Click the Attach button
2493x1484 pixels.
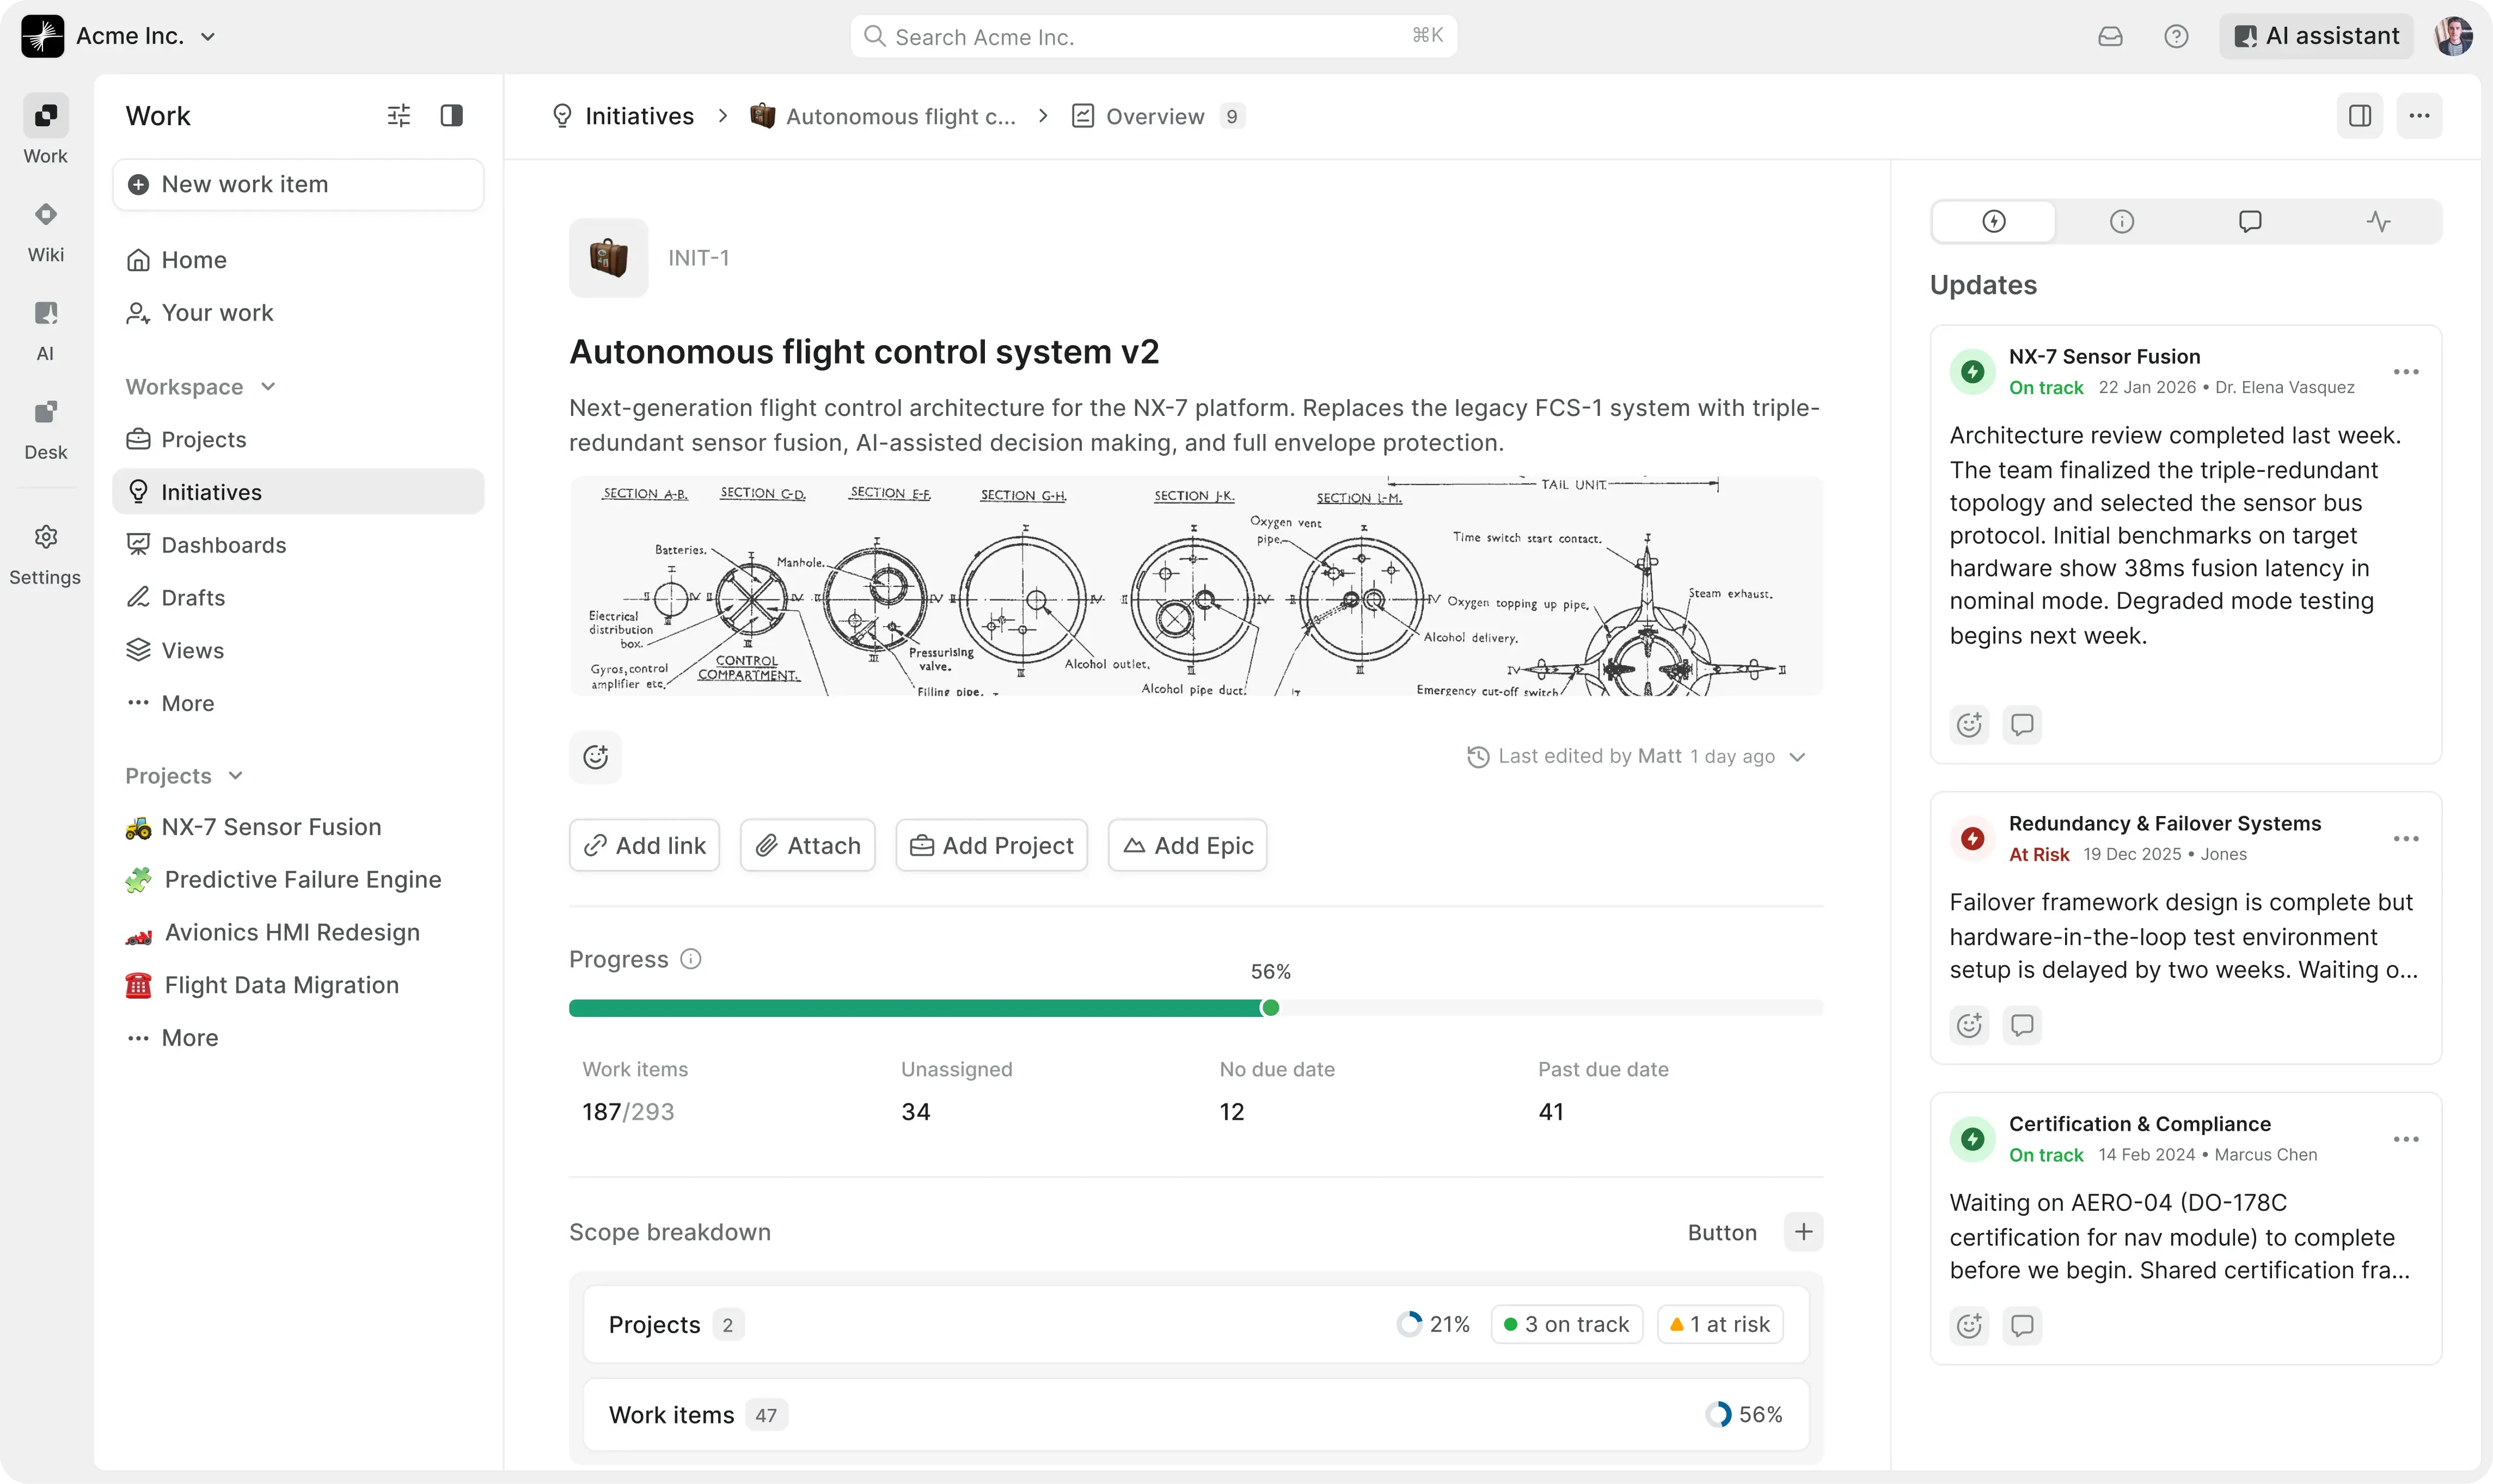point(808,846)
